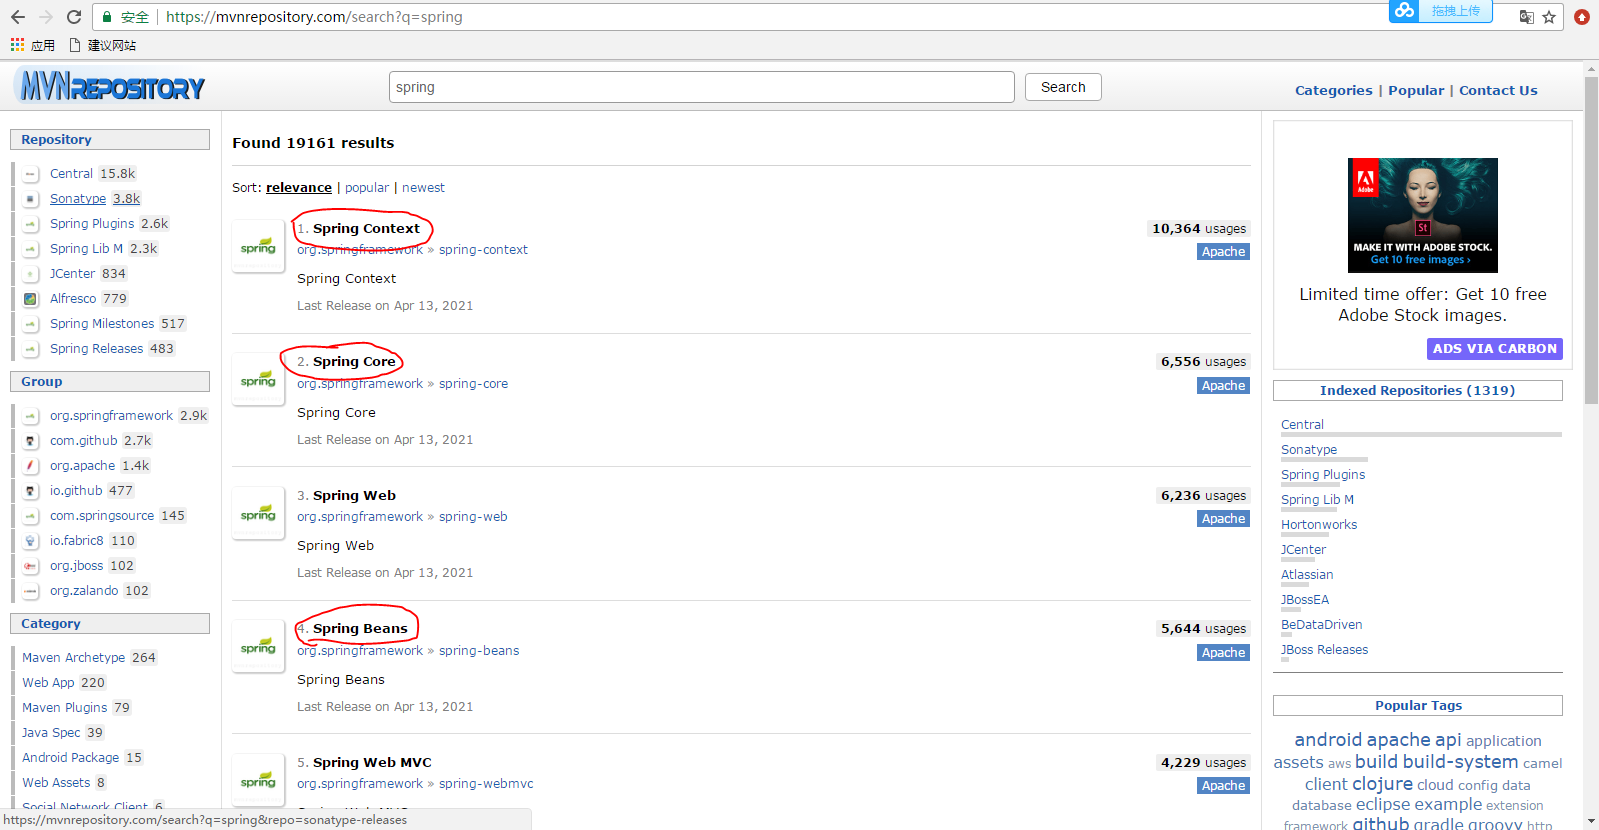This screenshot has height=830, width=1599.
Task: Open the Spring Core result title
Action: click(354, 361)
